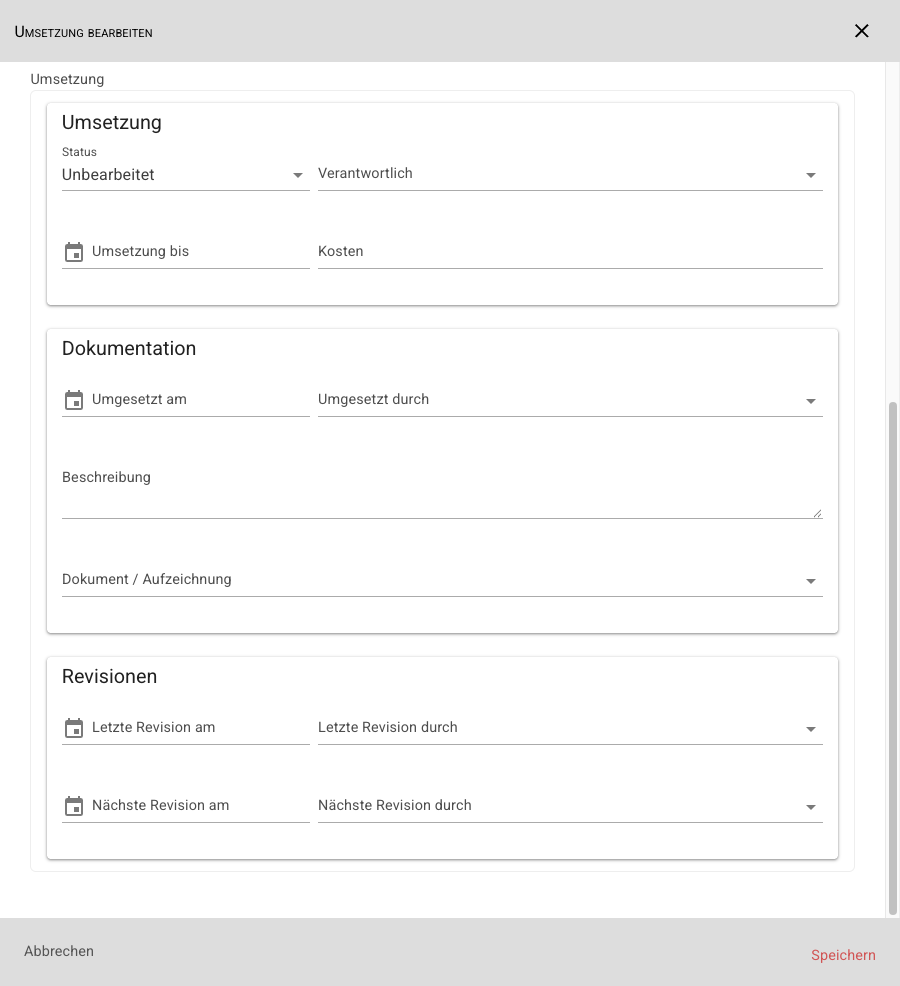The height and width of the screenshot is (986, 900).
Task: Click the calendar icon beside Umsetzung bis
Action: [74, 252]
